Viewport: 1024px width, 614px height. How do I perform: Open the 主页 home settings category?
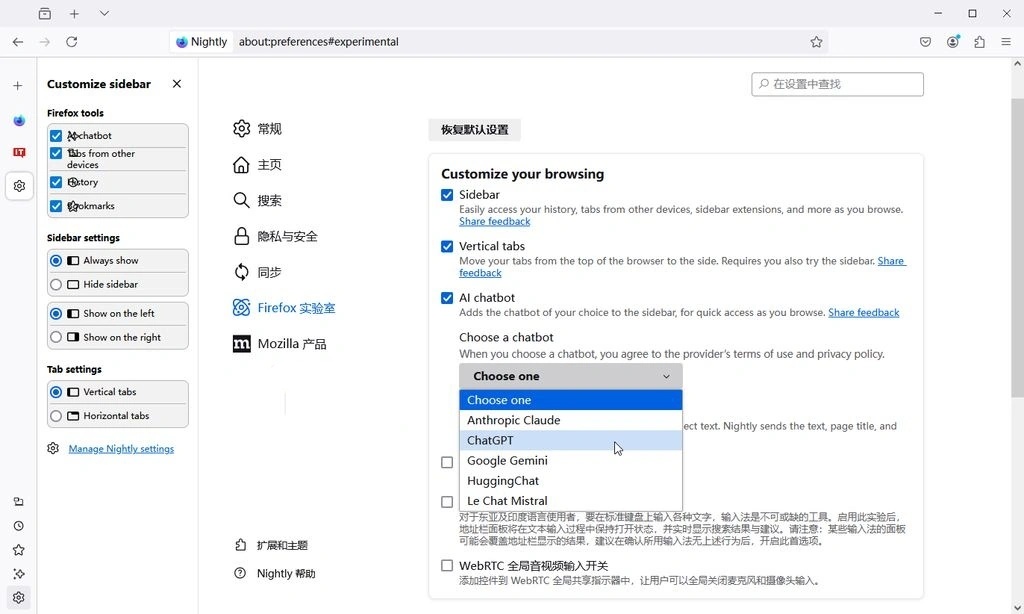tap(257, 165)
